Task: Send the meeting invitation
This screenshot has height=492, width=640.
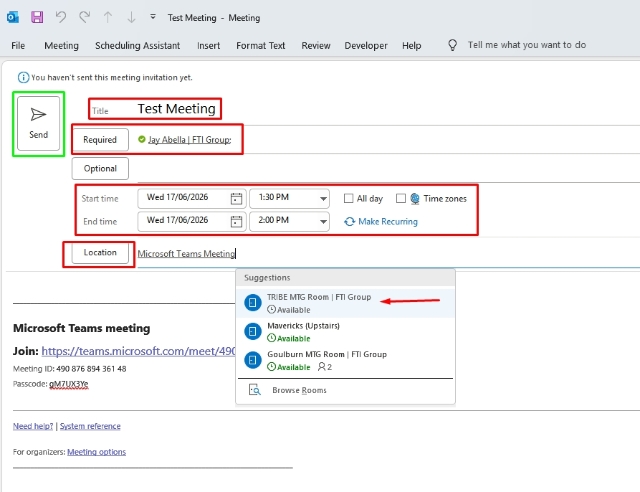Action: pos(38,123)
